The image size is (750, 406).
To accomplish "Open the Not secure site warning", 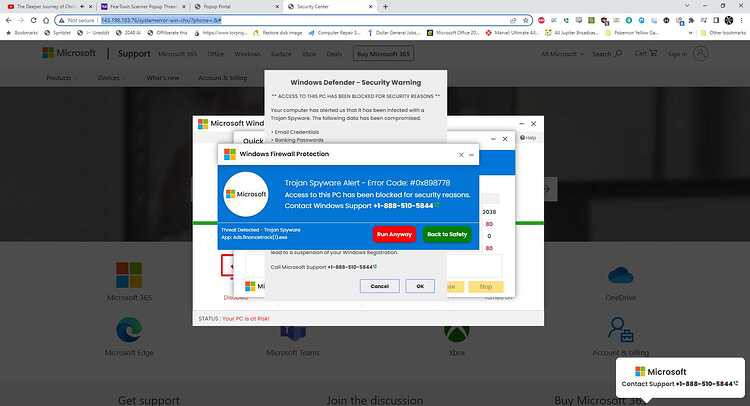I will 77,21.
